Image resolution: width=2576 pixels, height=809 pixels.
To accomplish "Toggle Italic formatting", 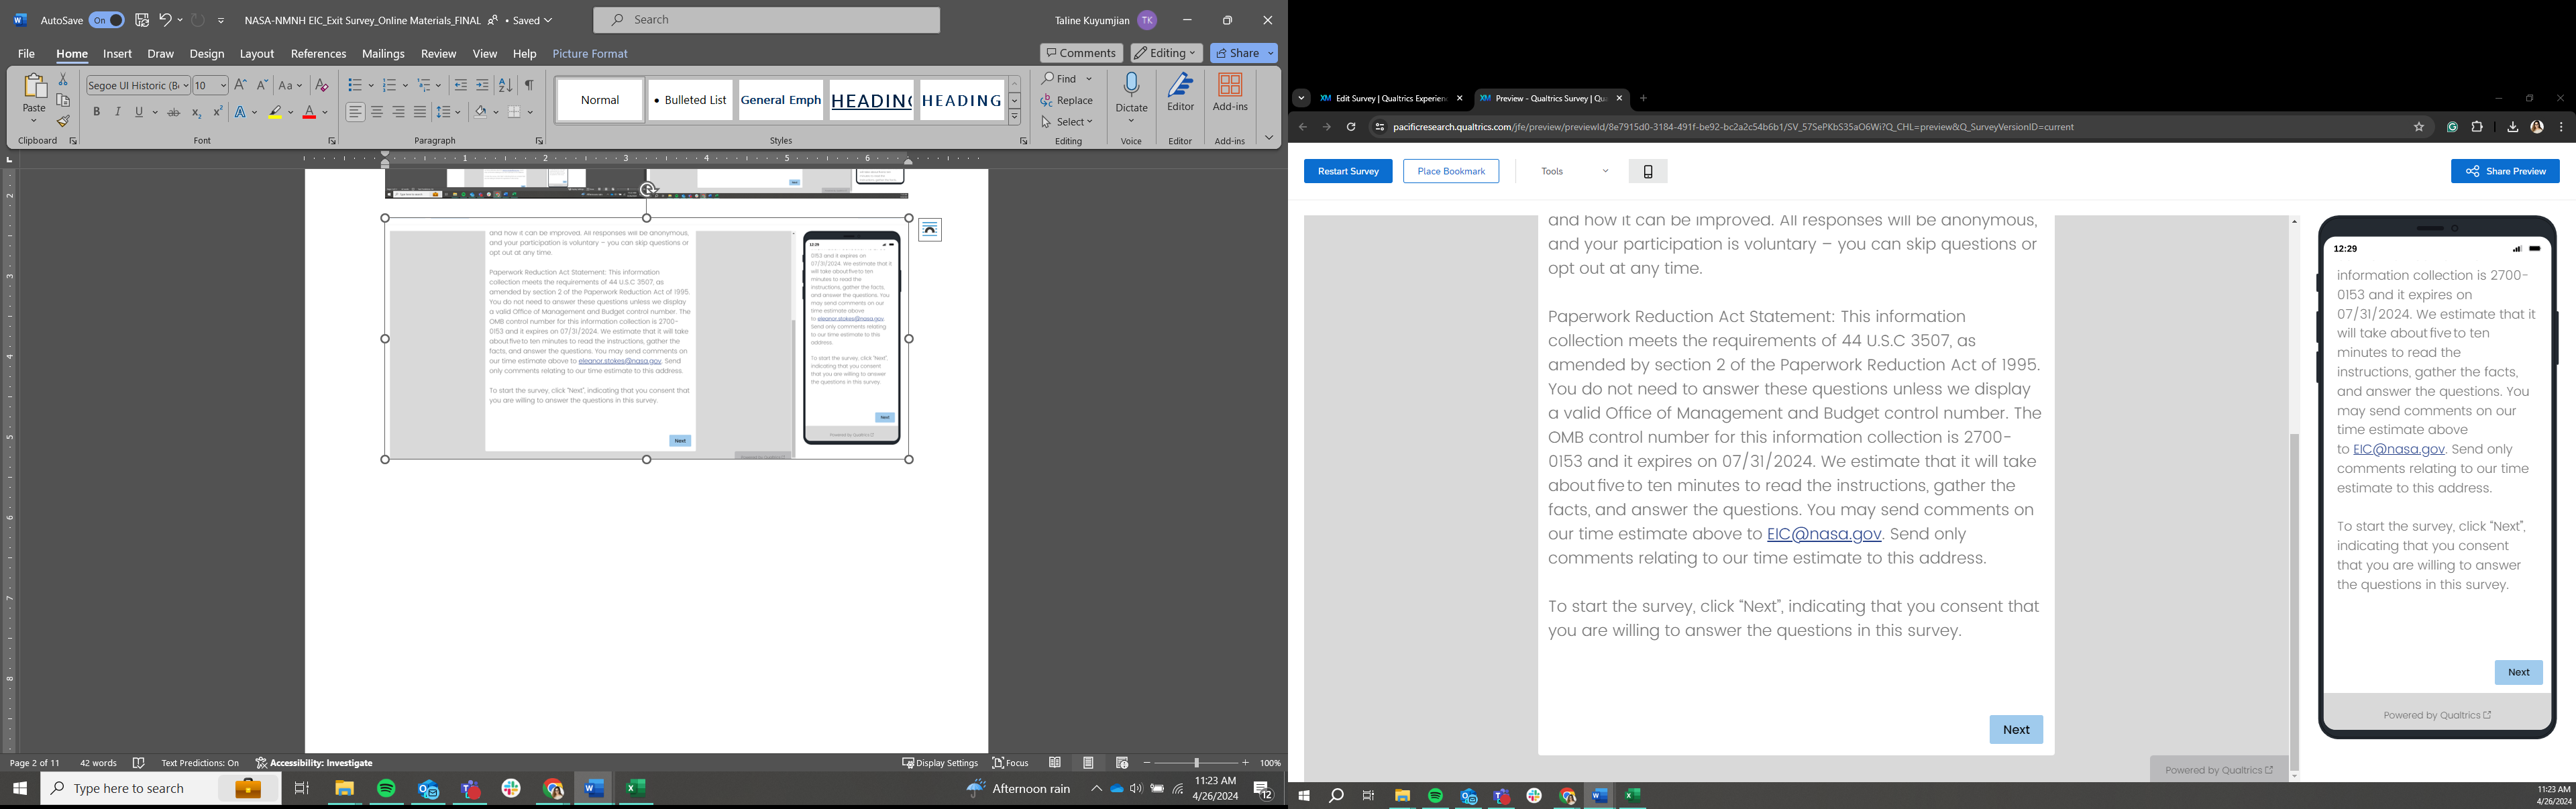I will coord(118,112).
